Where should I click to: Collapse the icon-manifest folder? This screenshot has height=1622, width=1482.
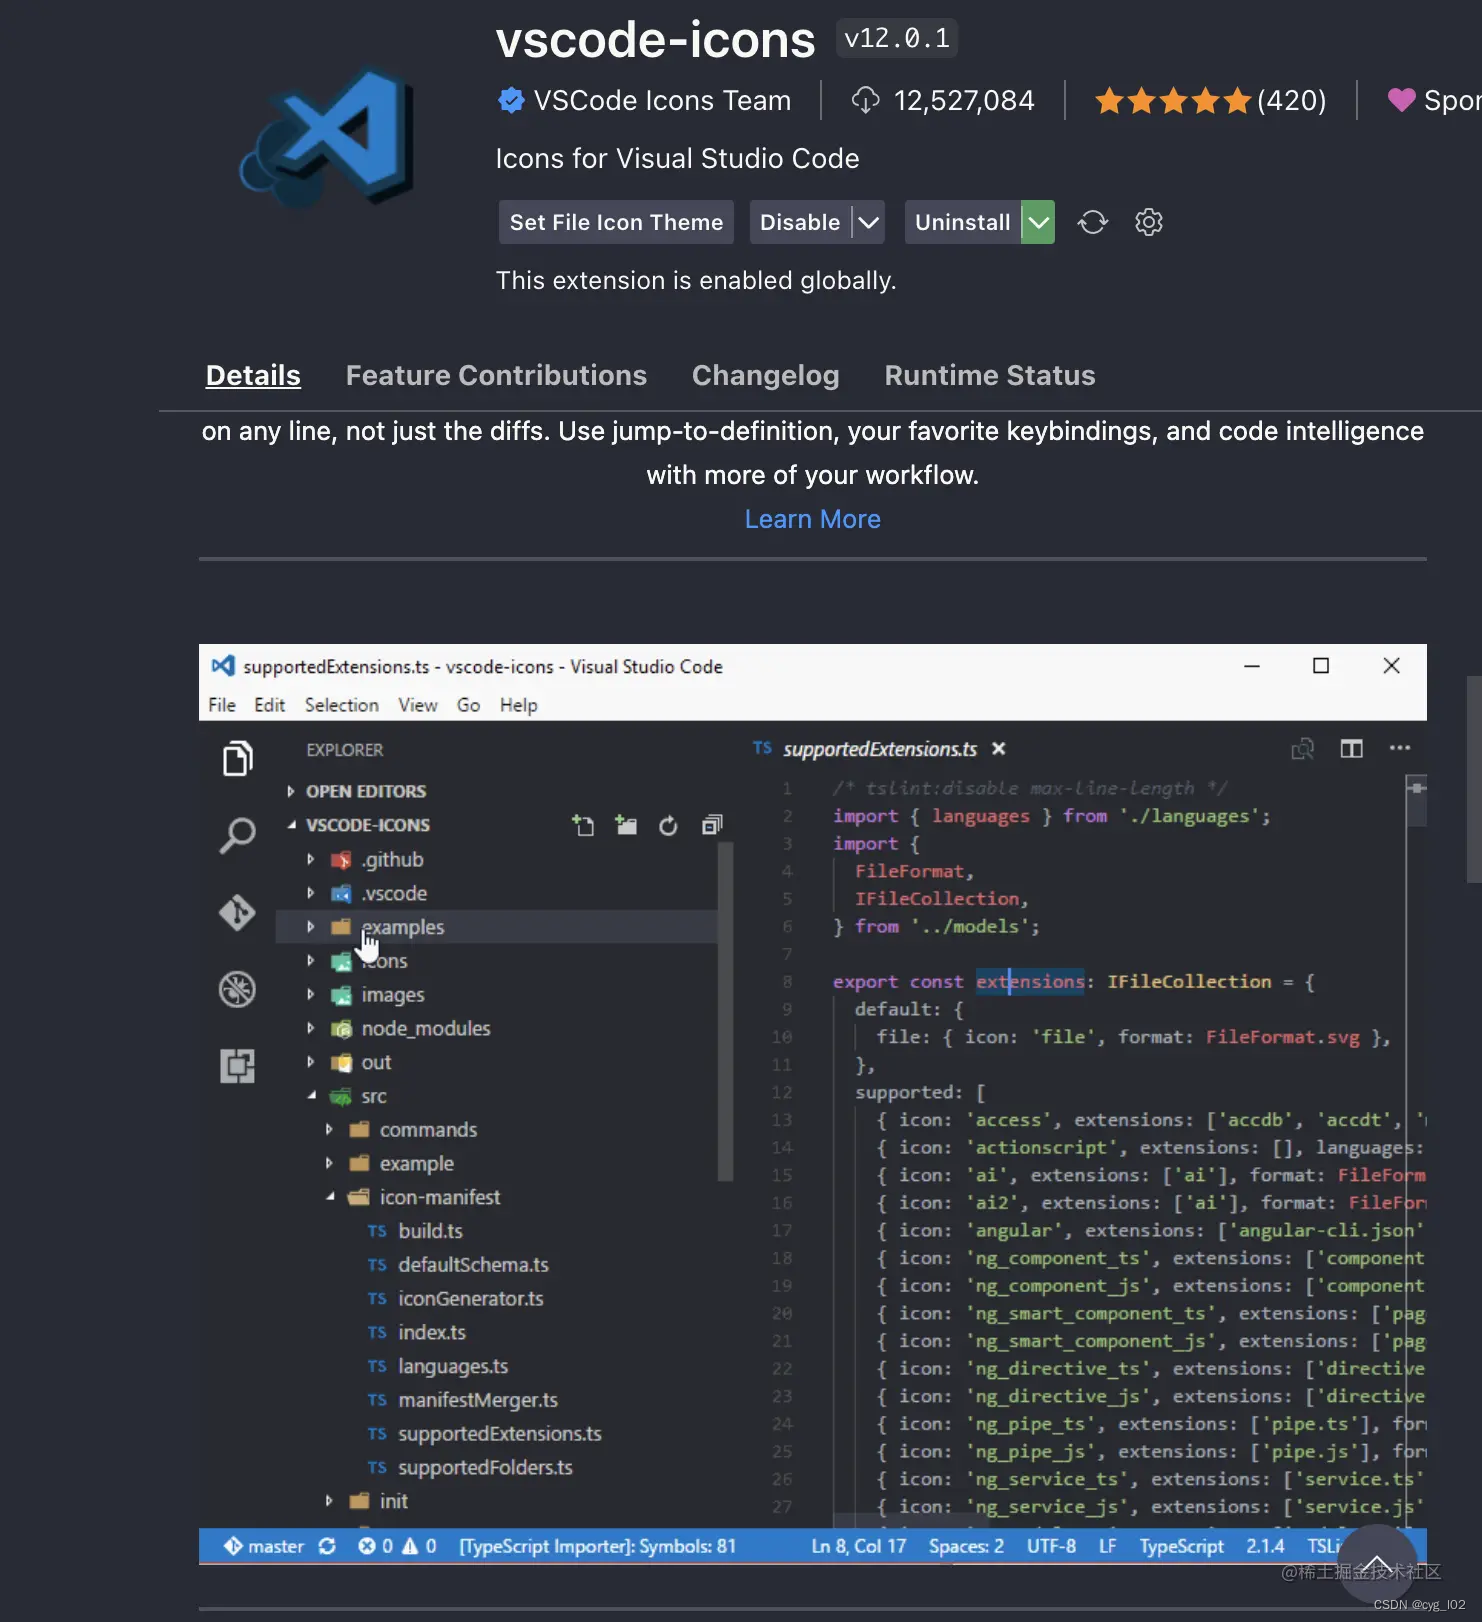click(x=330, y=1197)
